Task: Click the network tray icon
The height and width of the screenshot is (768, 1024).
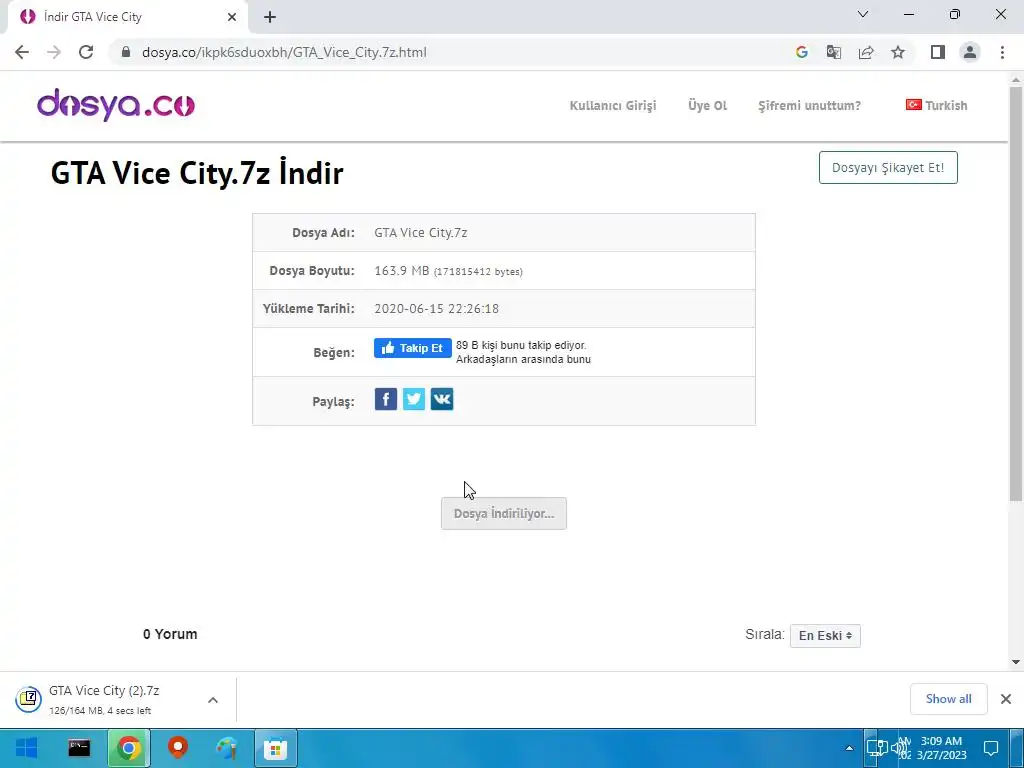Action: [876, 748]
